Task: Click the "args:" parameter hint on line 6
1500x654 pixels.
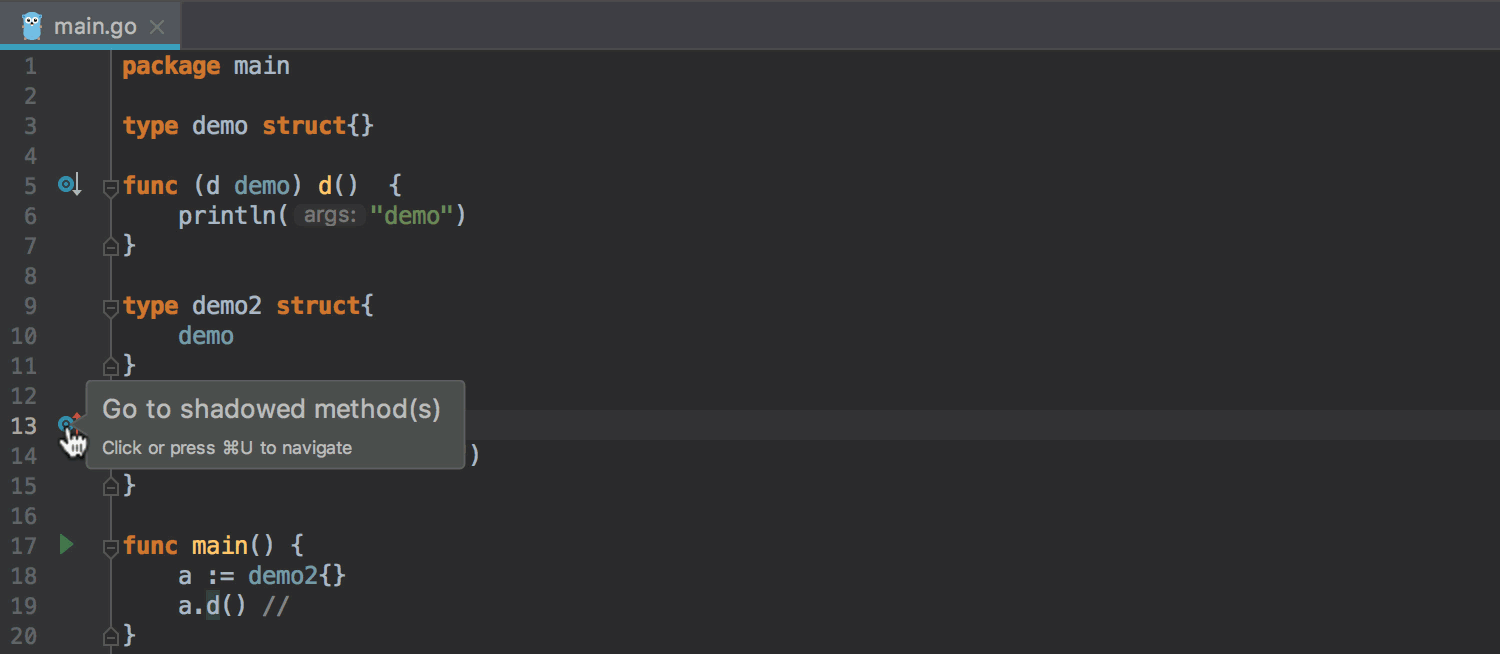Action: click(330, 216)
